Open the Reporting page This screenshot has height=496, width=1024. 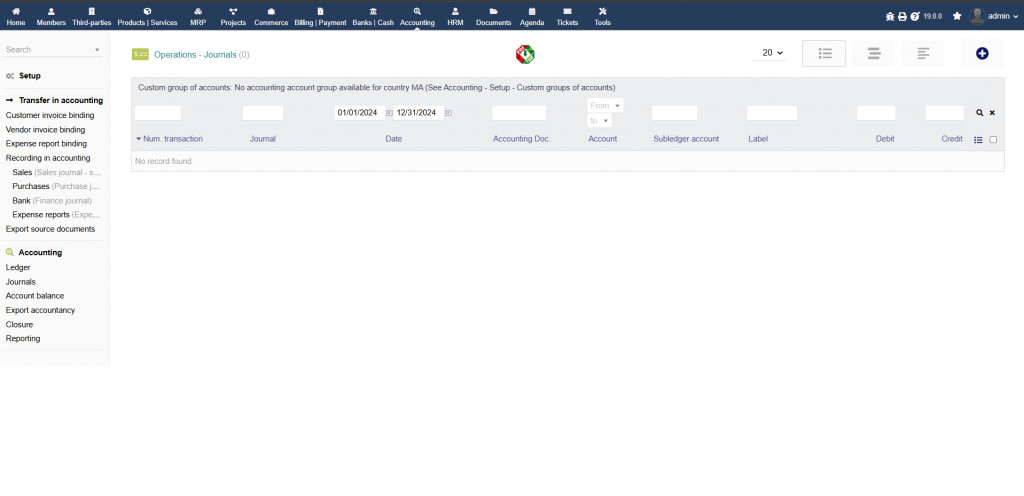23,339
